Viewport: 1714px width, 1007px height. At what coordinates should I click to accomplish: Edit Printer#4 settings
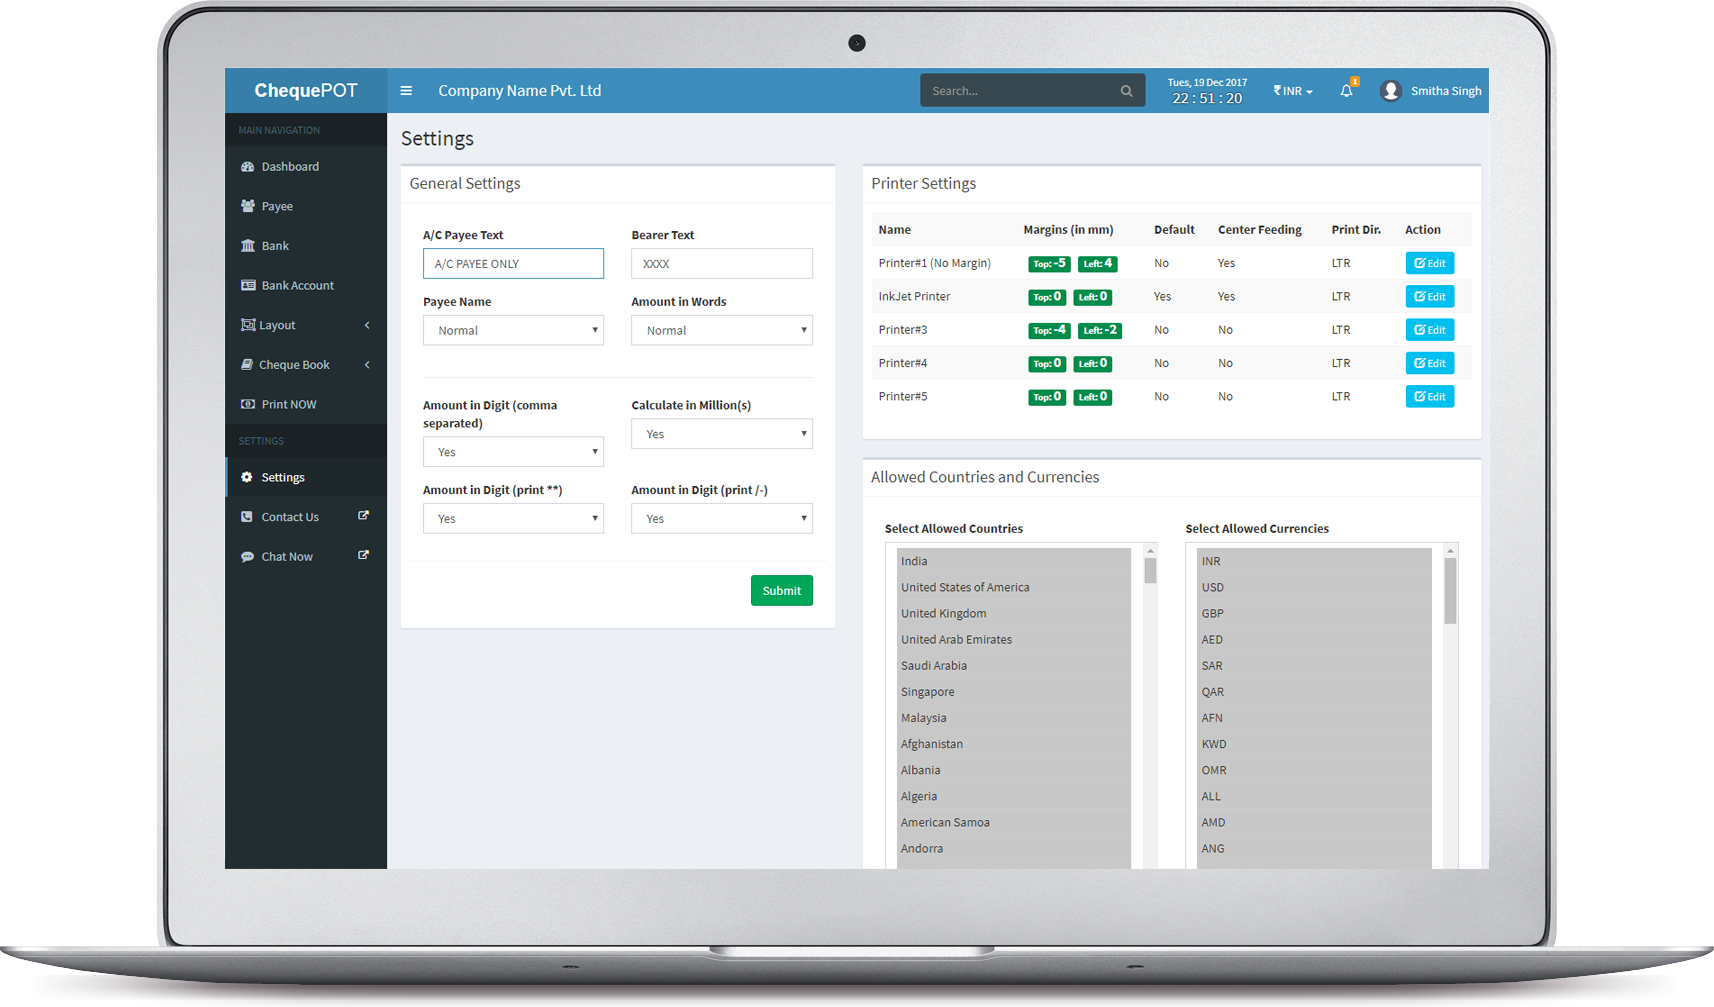[1430, 363]
